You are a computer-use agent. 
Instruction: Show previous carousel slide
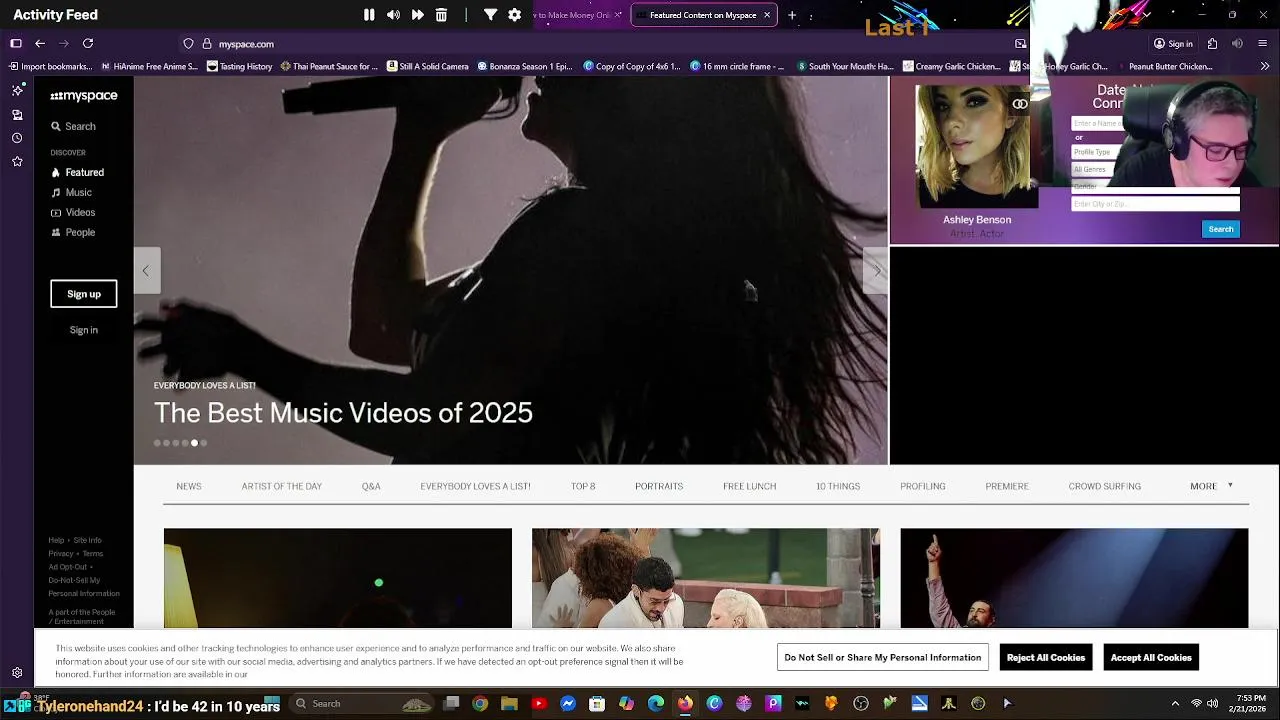[x=146, y=270]
